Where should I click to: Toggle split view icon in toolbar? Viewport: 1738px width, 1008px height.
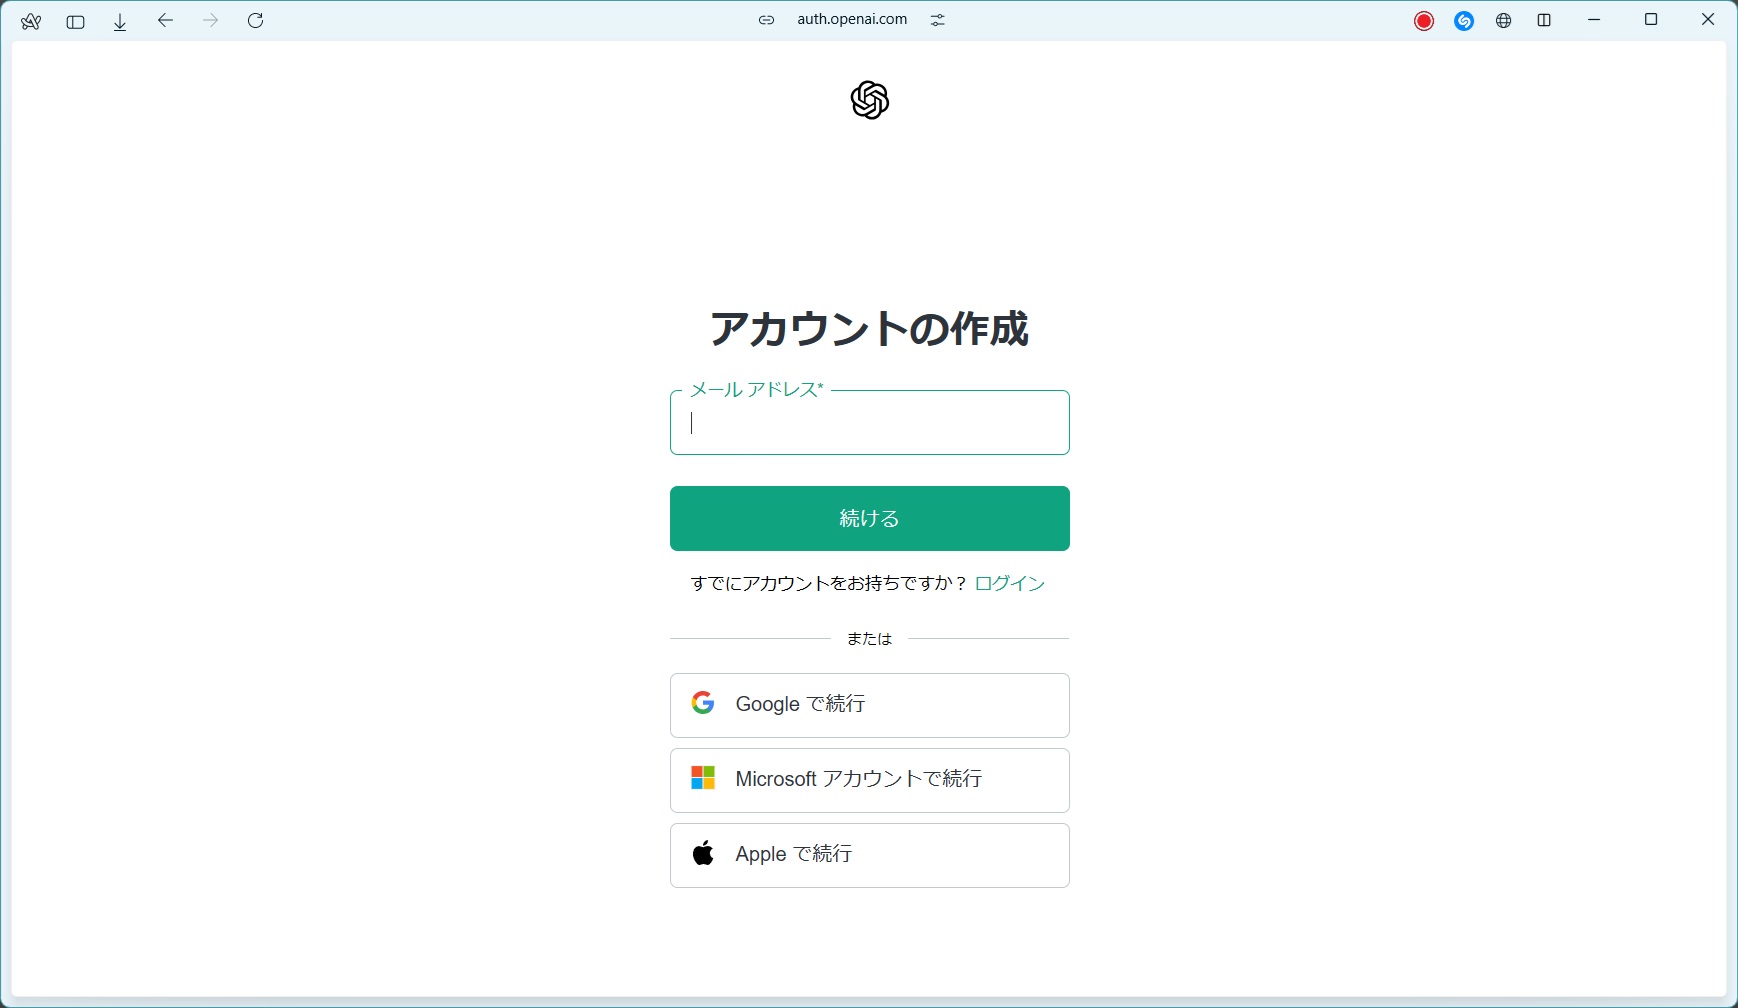tap(1544, 21)
